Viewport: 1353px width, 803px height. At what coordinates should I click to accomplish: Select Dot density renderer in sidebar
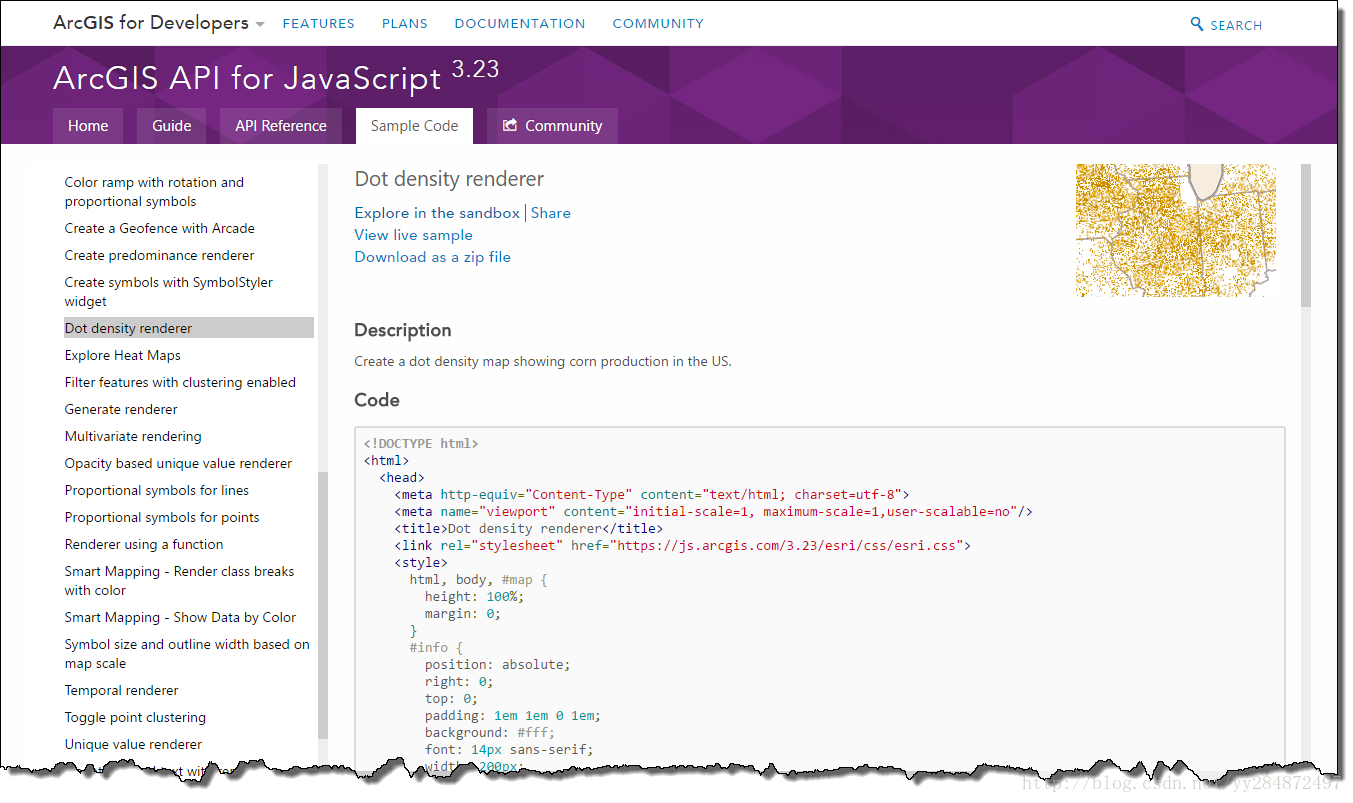tap(188, 328)
